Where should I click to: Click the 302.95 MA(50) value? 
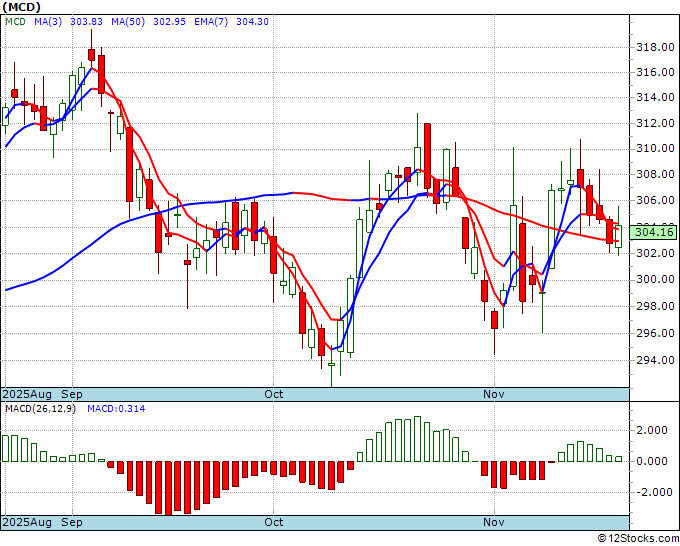pos(170,22)
